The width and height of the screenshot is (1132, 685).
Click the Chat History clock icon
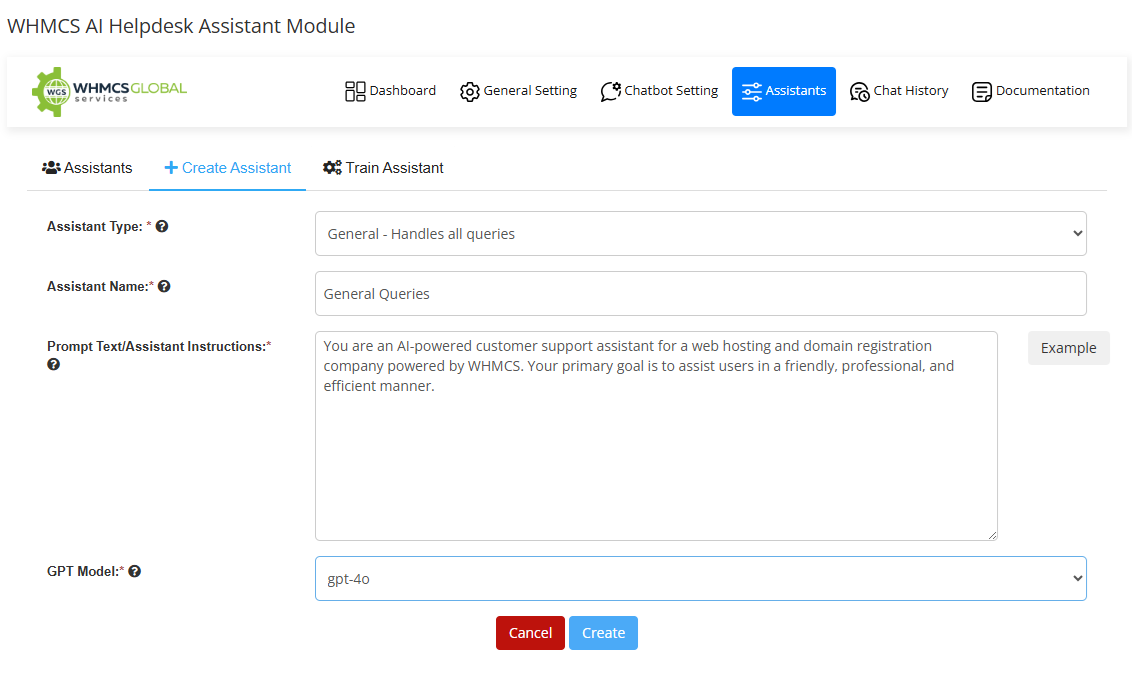[x=859, y=91]
